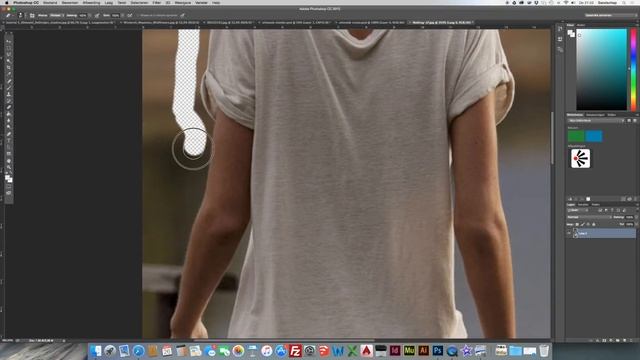Viewport: 640px width, 360px height.
Task: Click third collapsed panel icon beside Color panel
Action: (560, 50)
